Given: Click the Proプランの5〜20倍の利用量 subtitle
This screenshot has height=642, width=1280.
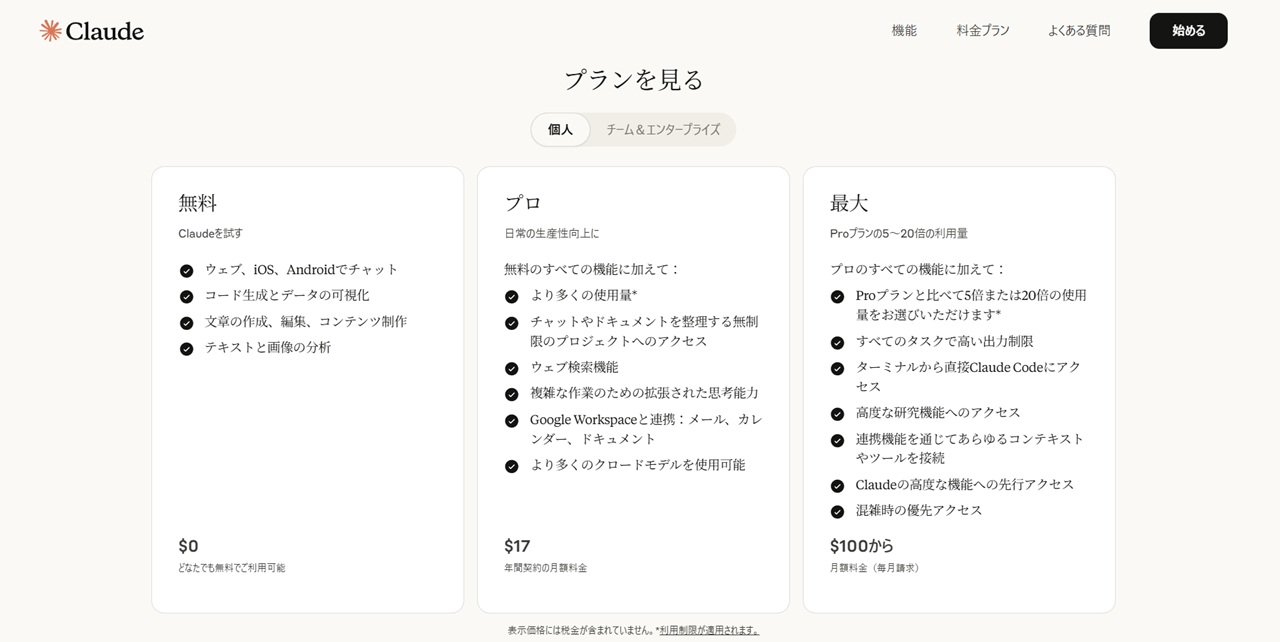Looking at the screenshot, I should coord(899,233).
